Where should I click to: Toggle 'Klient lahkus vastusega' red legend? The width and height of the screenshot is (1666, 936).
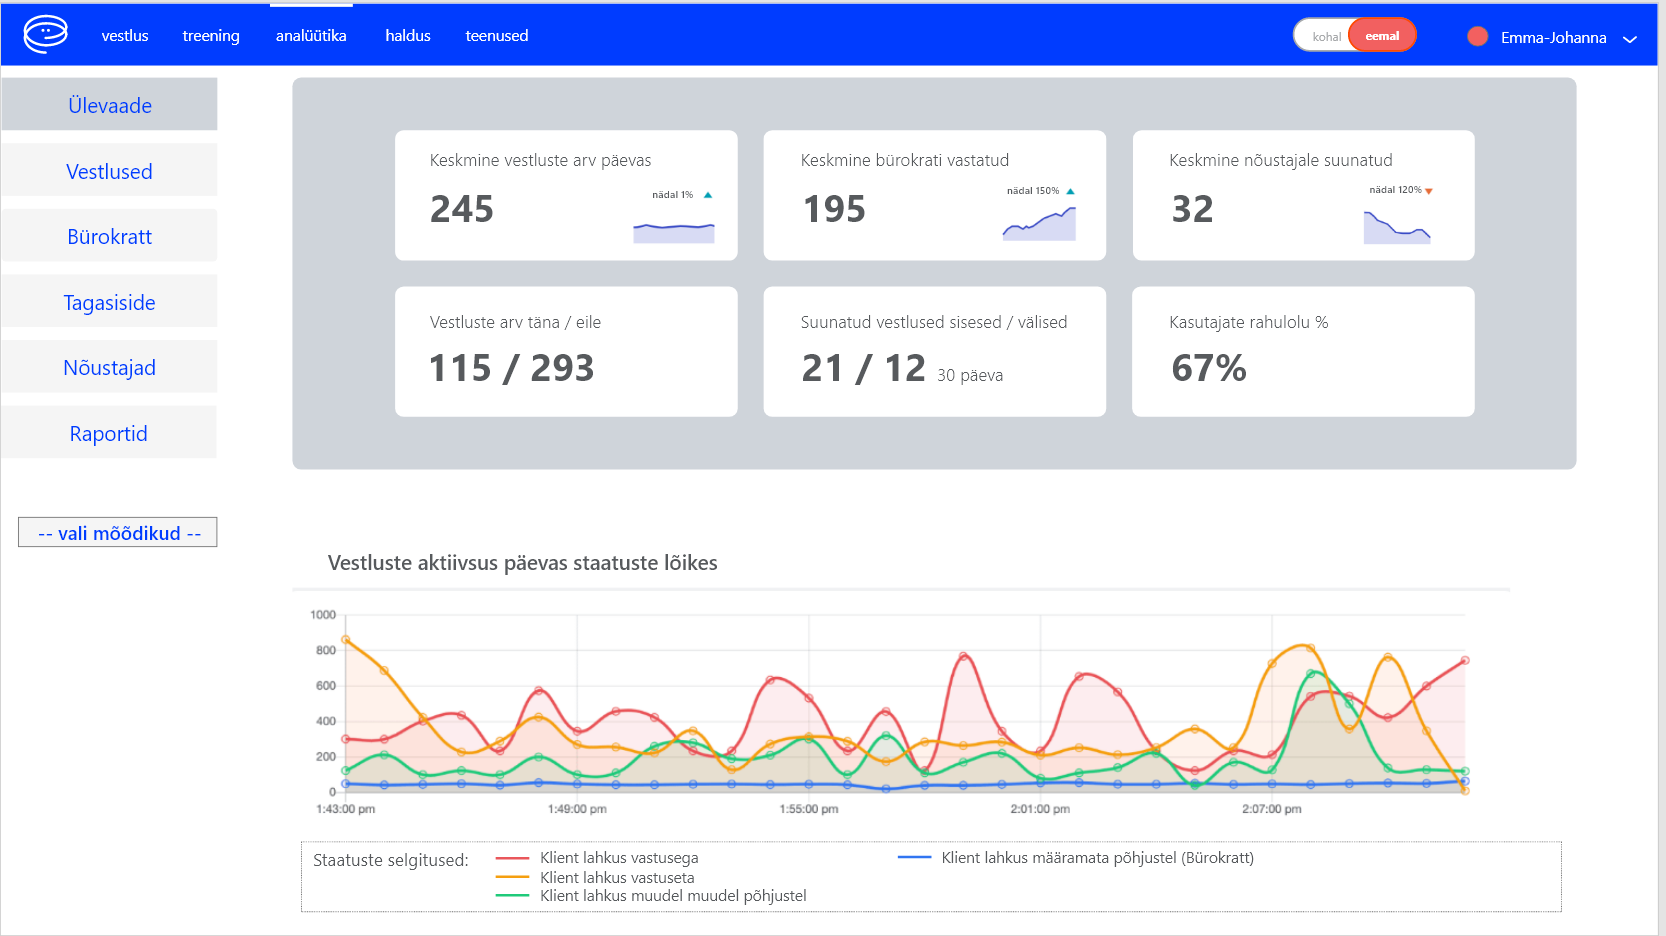click(598, 858)
